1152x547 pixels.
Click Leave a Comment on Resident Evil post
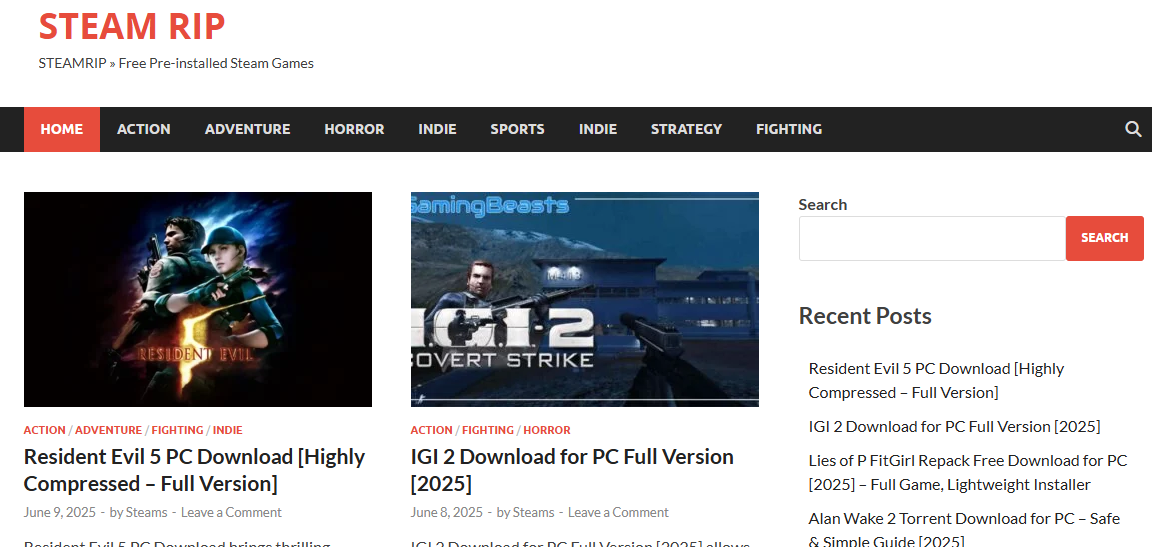coord(231,512)
